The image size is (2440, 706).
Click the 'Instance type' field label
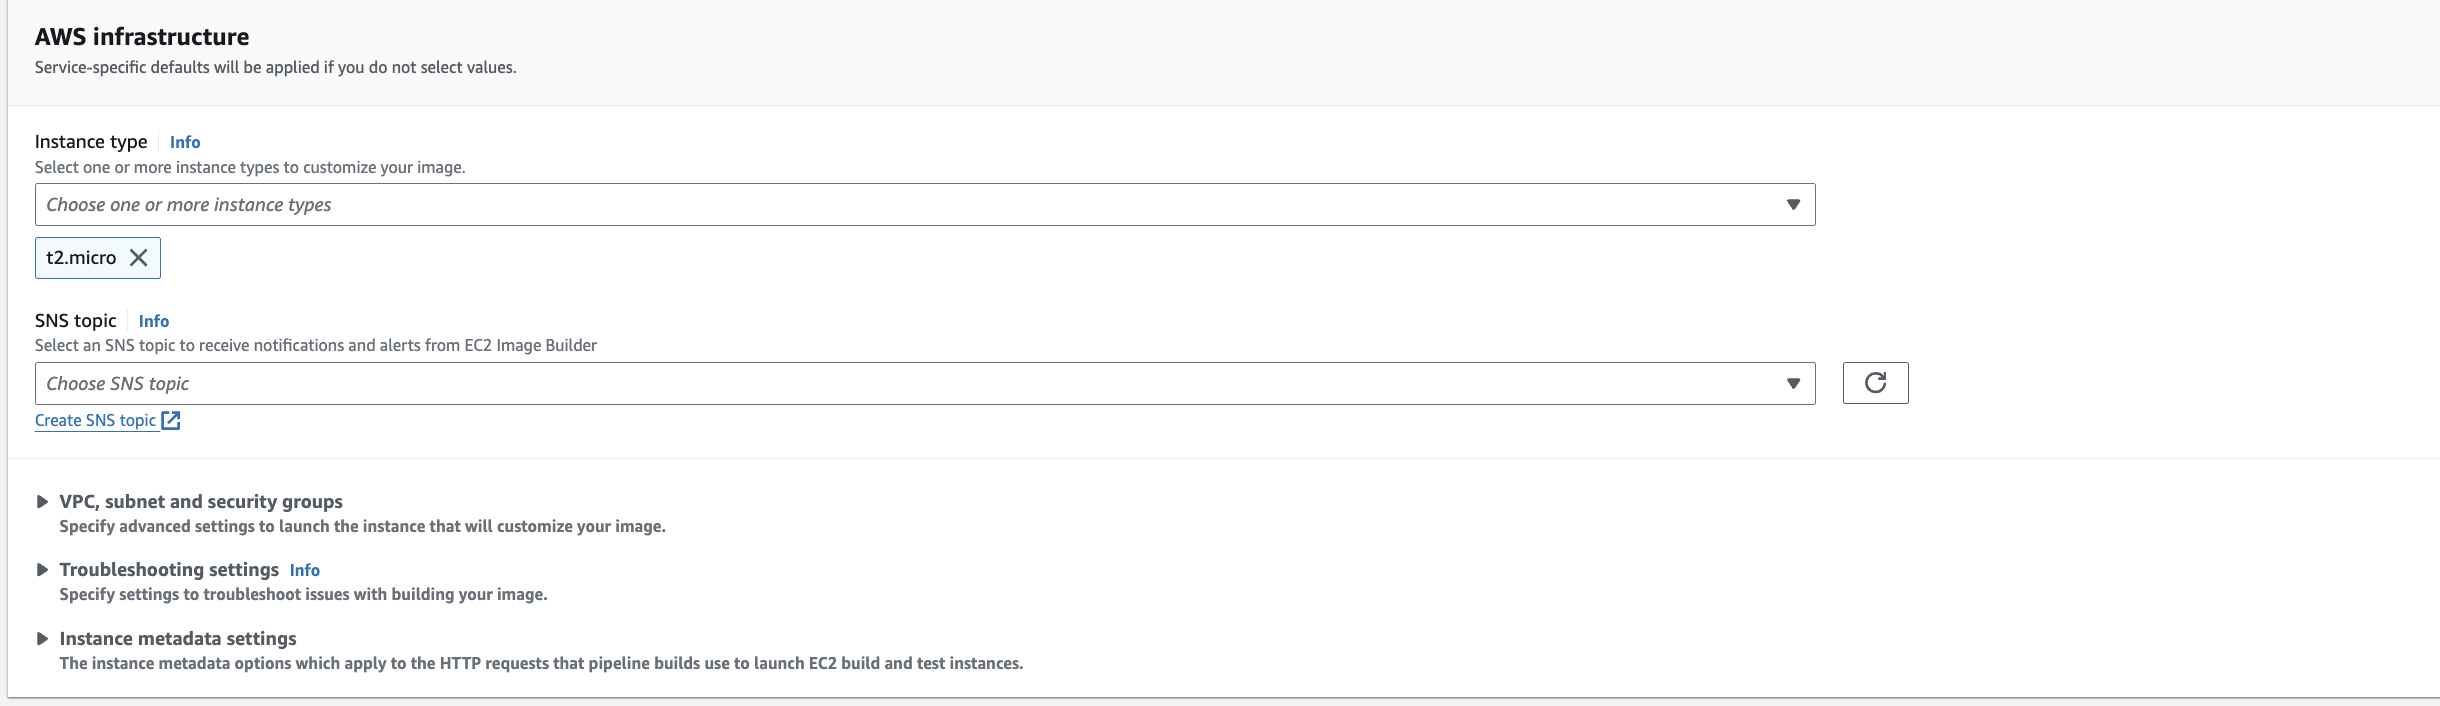click(x=91, y=142)
